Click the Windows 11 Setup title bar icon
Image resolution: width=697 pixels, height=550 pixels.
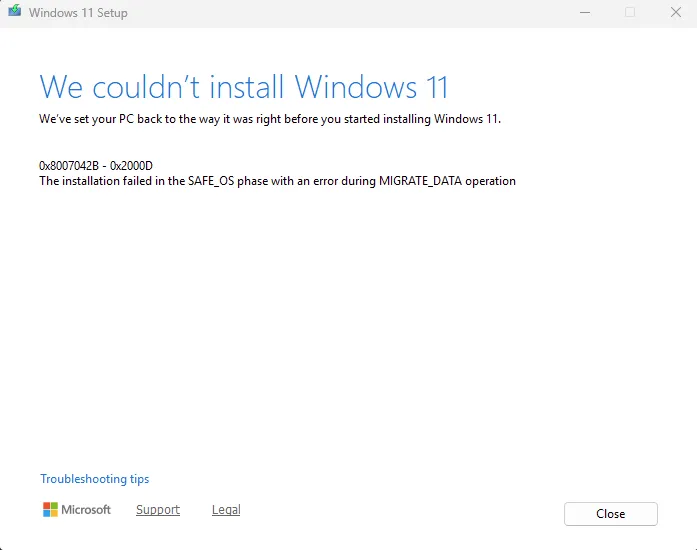point(14,13)
